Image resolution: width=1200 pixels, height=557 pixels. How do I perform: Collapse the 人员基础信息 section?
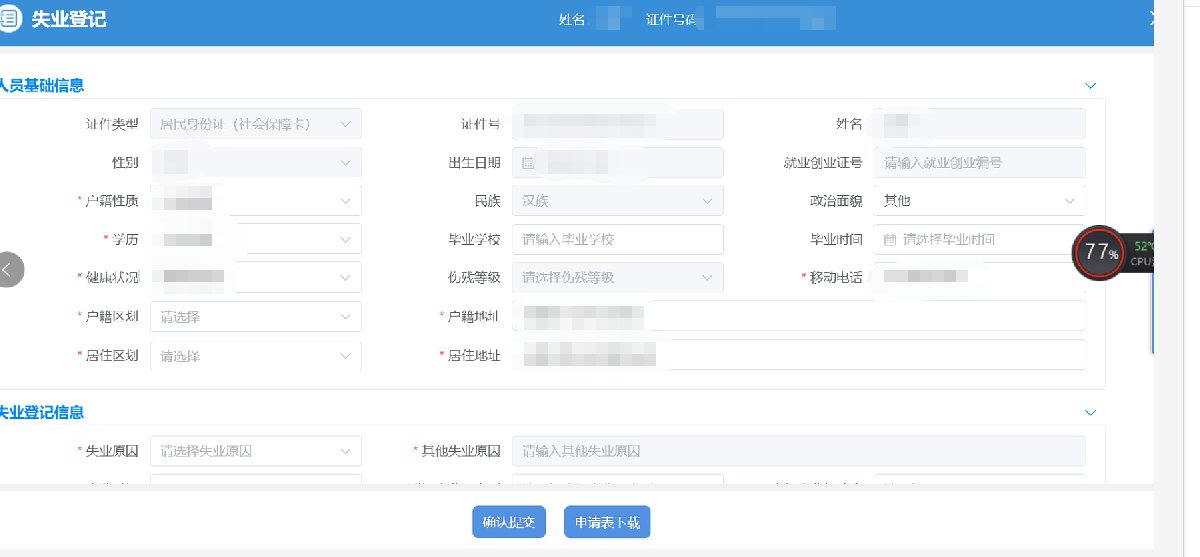1090,86
